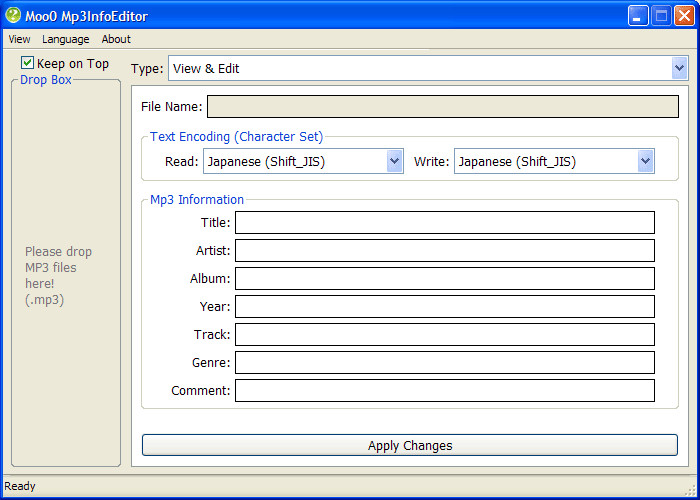Click the Moo0 app icon in title bar
700x500 pixels.
point(13,16)
